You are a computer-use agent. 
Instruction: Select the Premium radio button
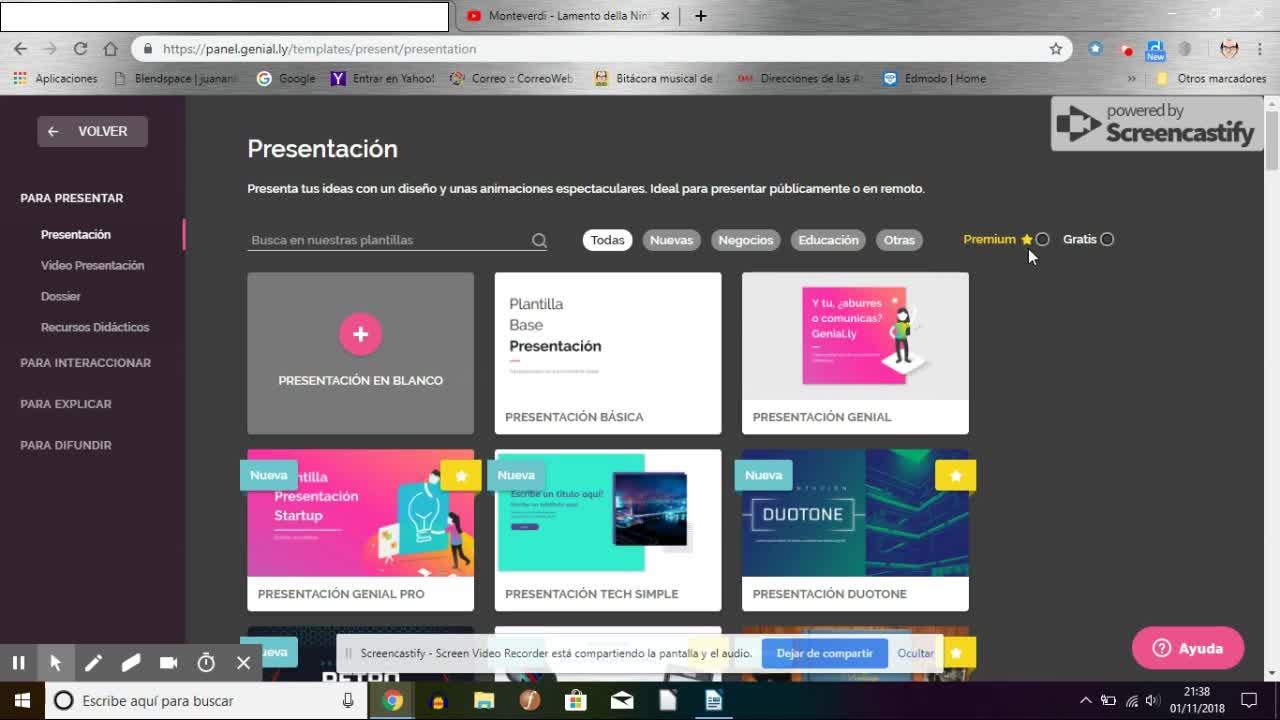point(1043,239)
